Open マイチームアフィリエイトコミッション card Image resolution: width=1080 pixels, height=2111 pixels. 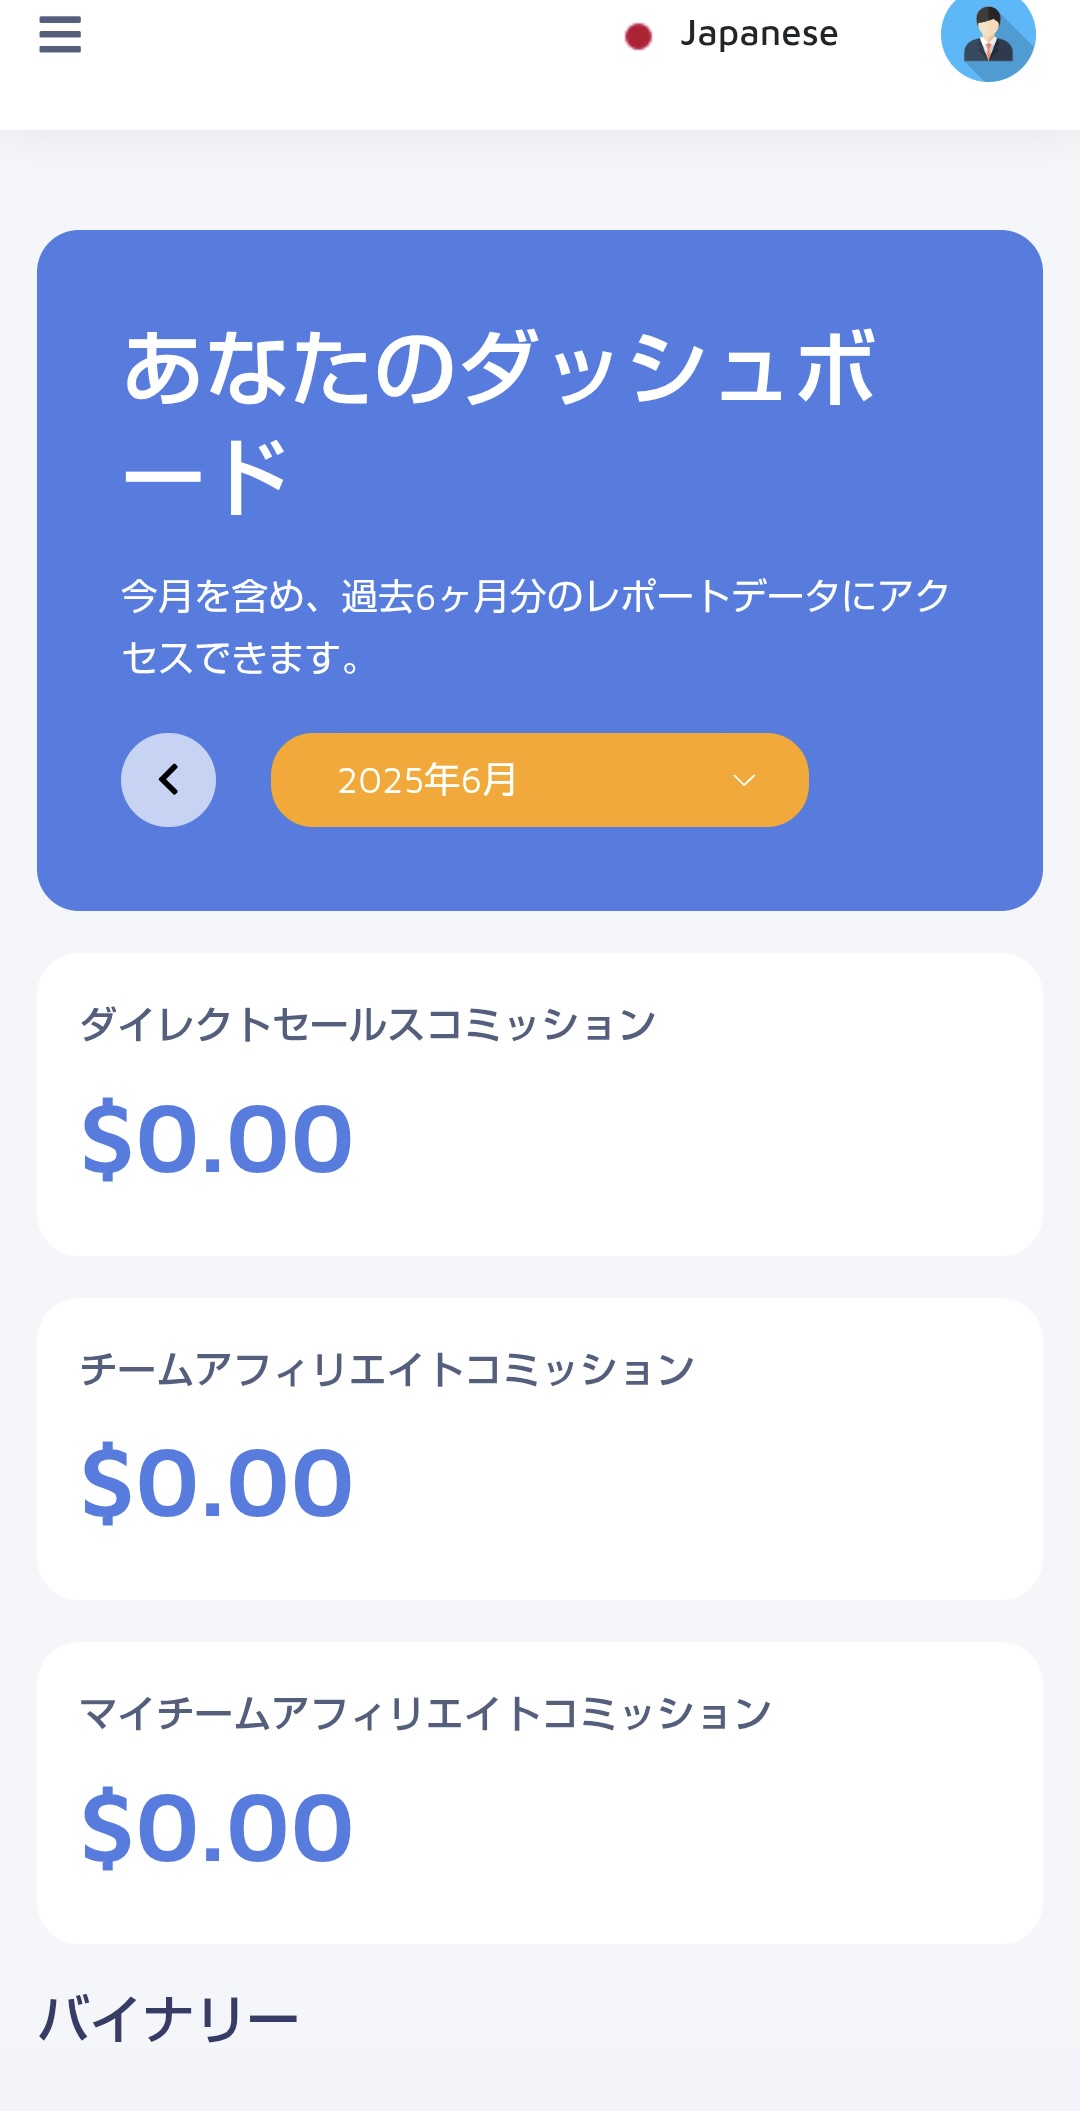coord(539,1793)
